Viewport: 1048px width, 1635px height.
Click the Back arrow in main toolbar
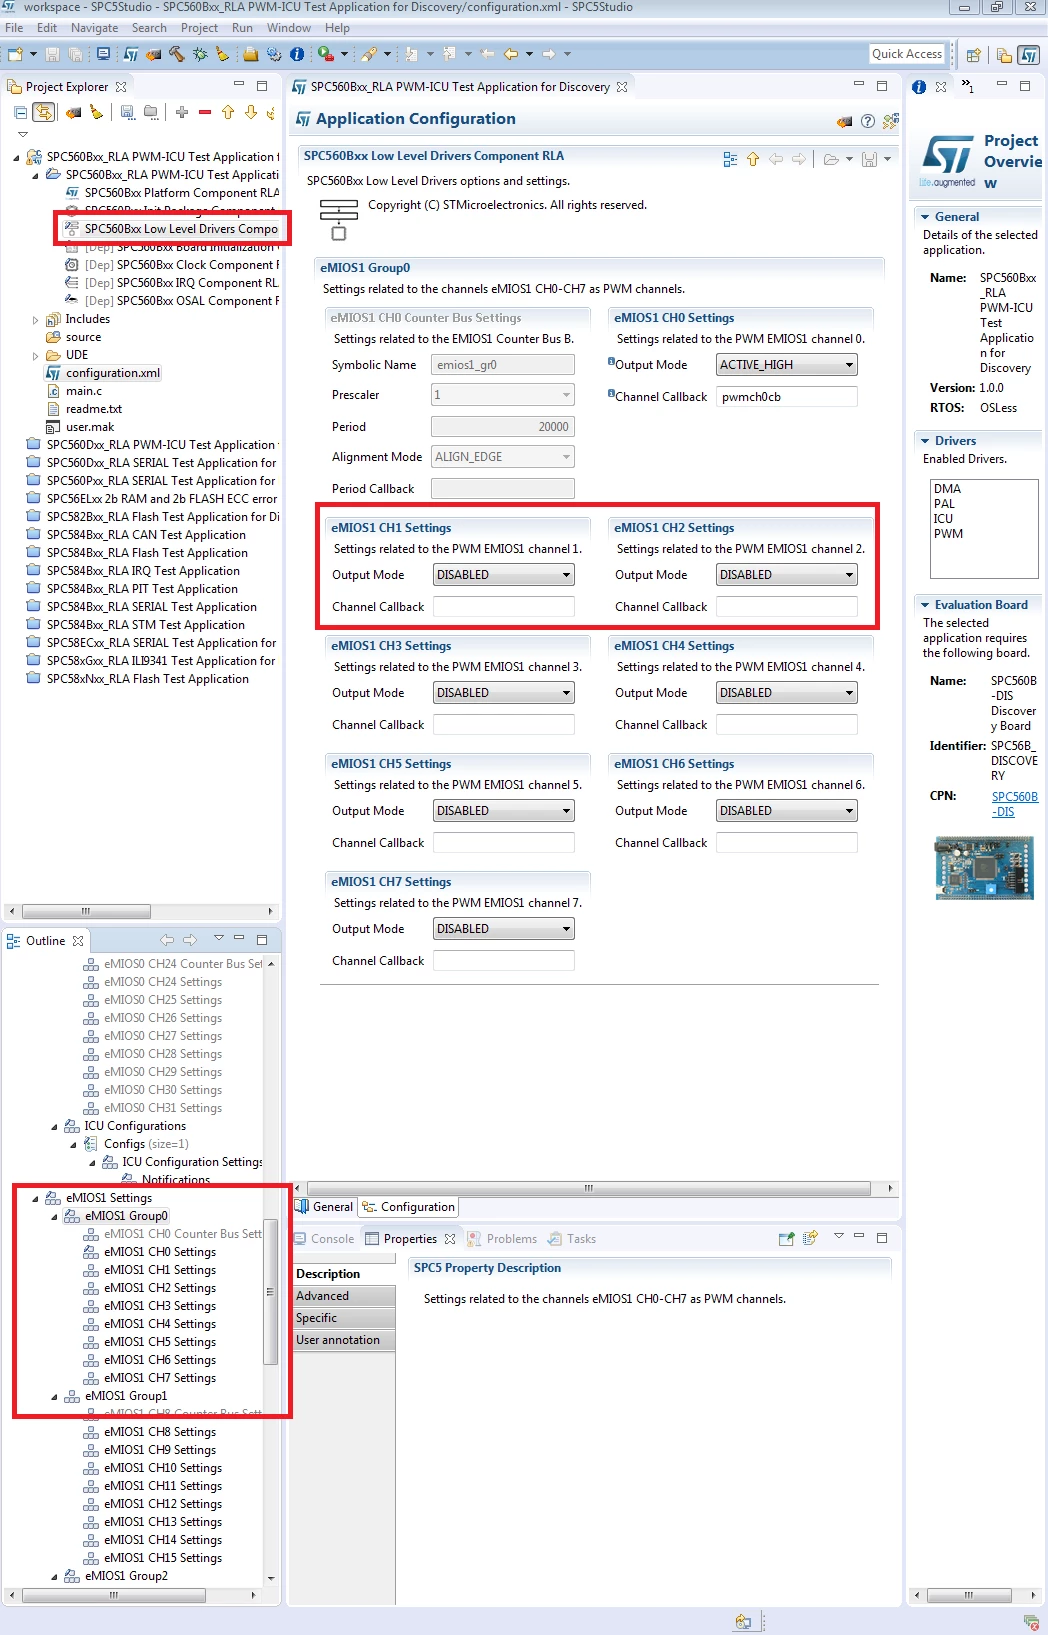click(511, 54)
